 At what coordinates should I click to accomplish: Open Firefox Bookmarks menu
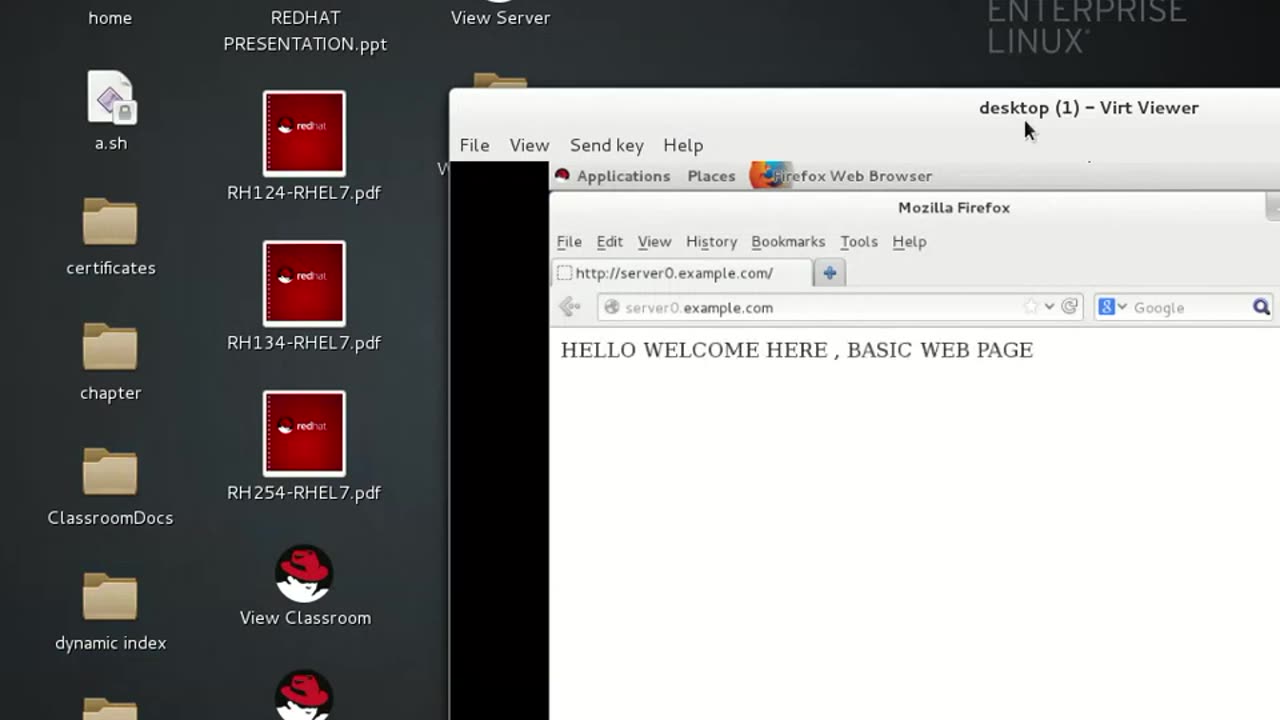click(788, 241)
